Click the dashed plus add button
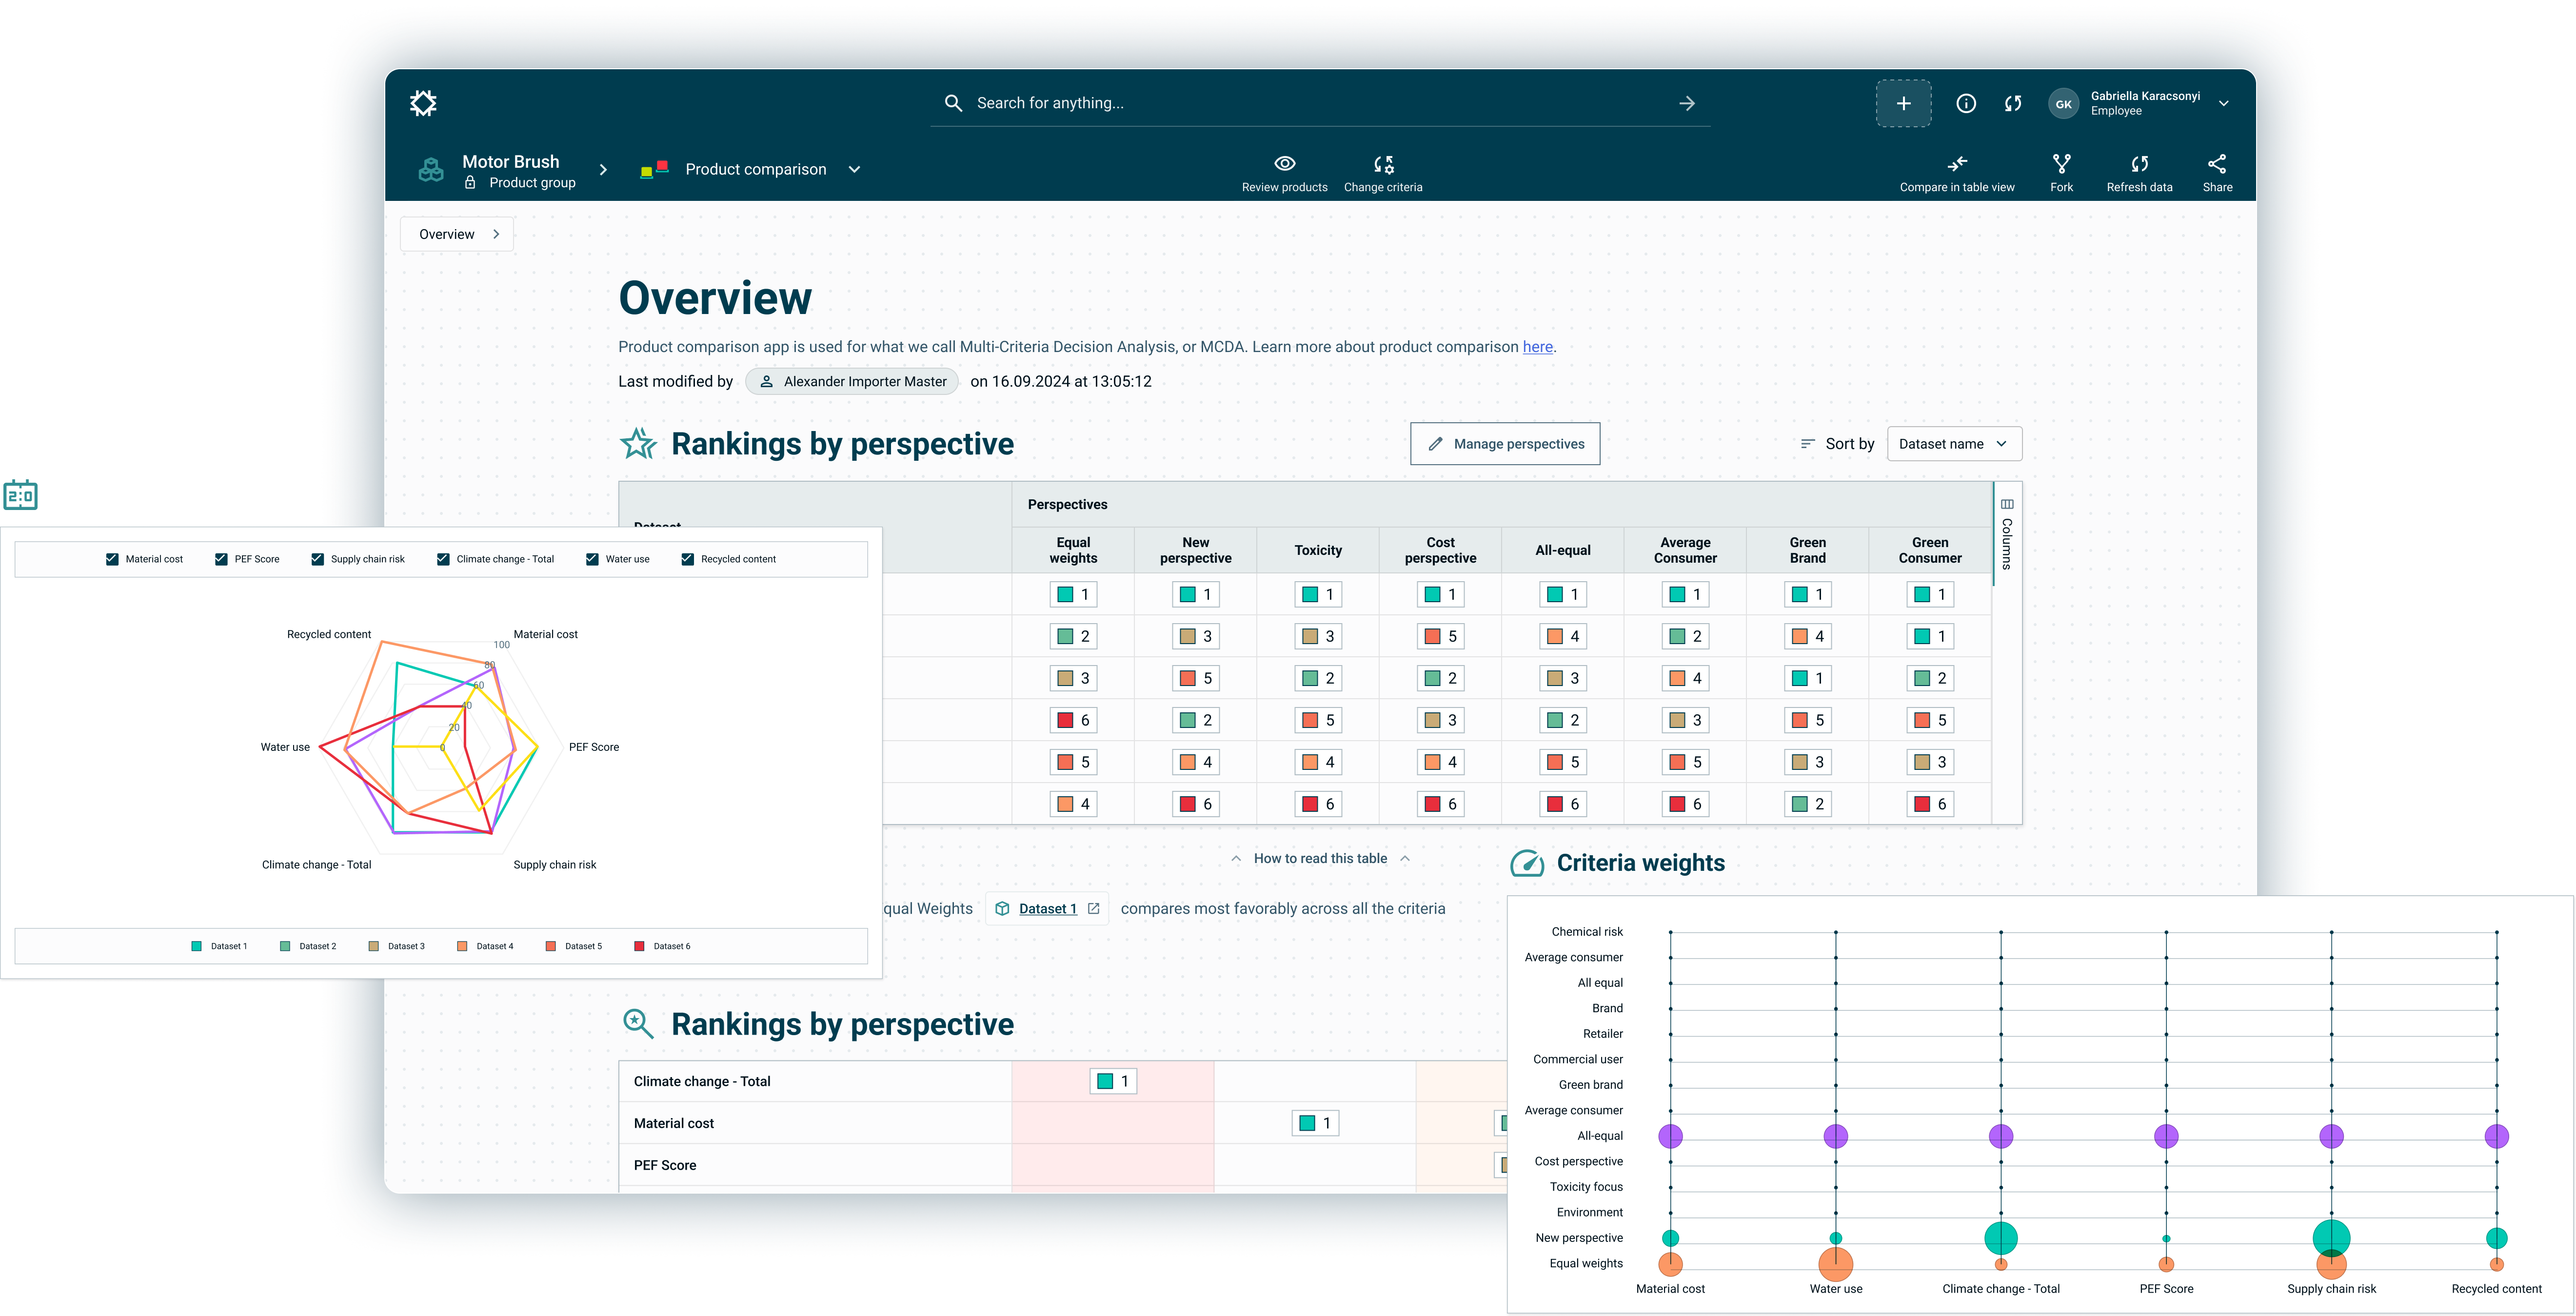This screenshot has height=1316, width=2576. pyautogui.click(x=1903, y=103)
